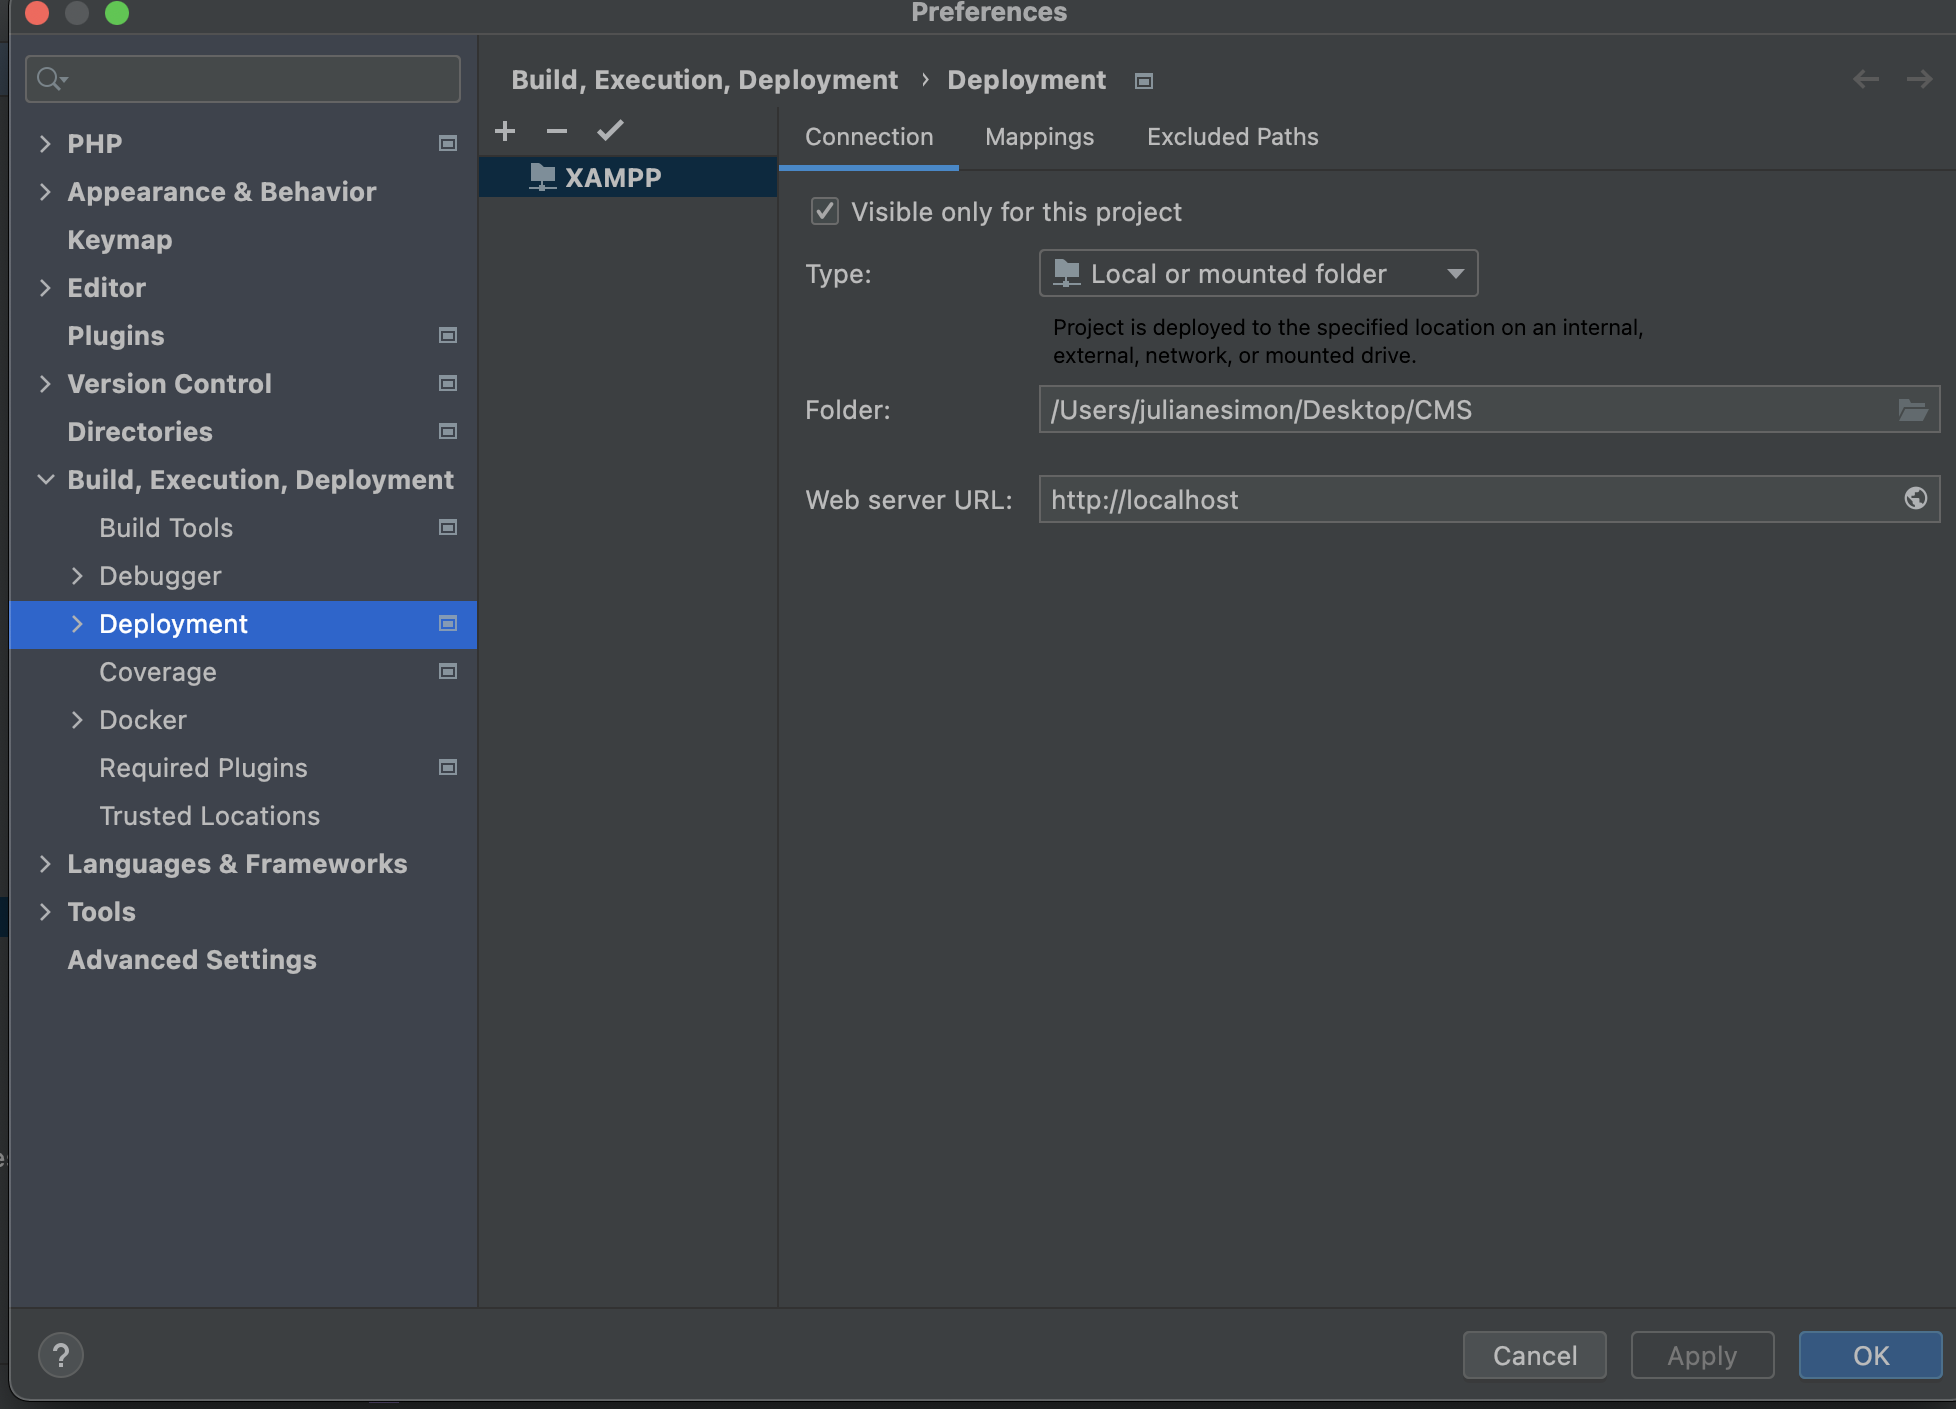Select Coverage settings
Image resolution: width=1956 pixels, height=1409 pixels.
click(158, 672)
